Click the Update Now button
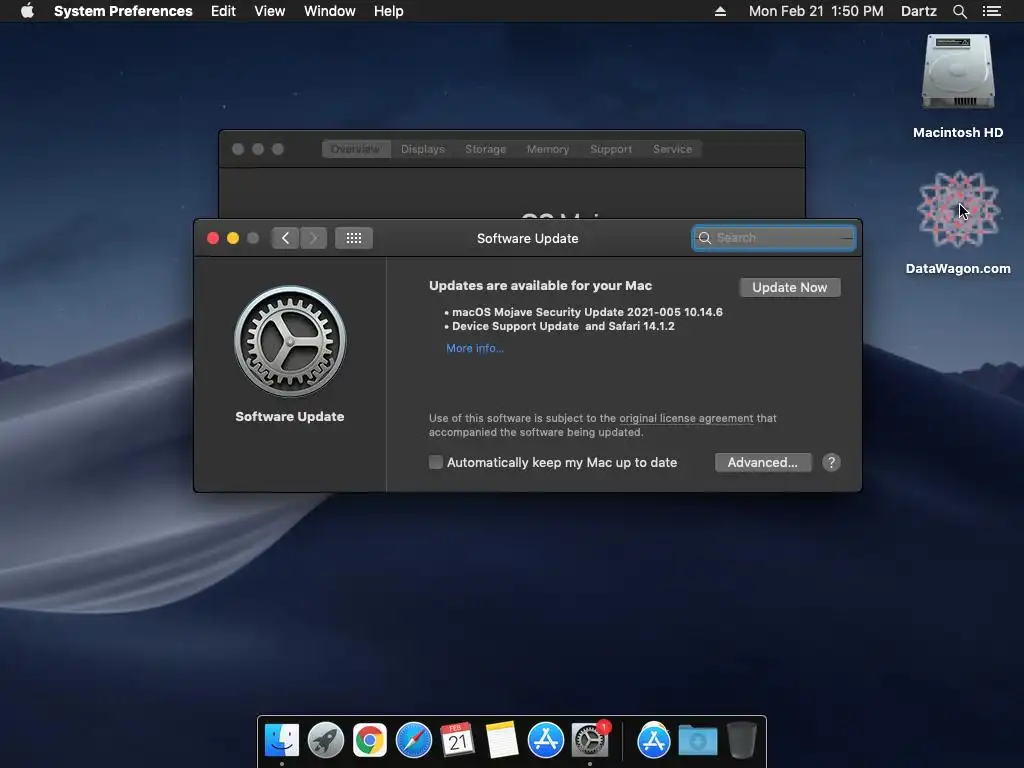1024x768 pixels. (x=790, y=287)
